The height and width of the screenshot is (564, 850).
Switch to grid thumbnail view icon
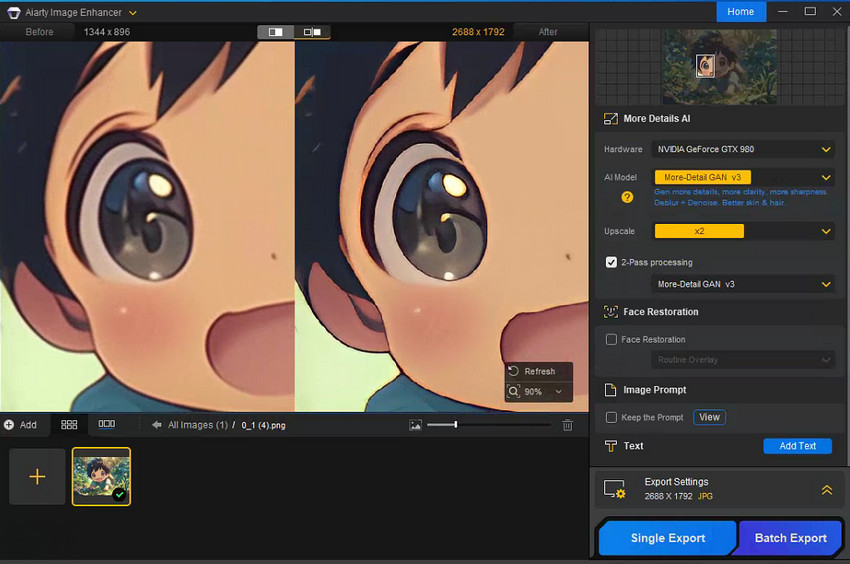(69, 425)
